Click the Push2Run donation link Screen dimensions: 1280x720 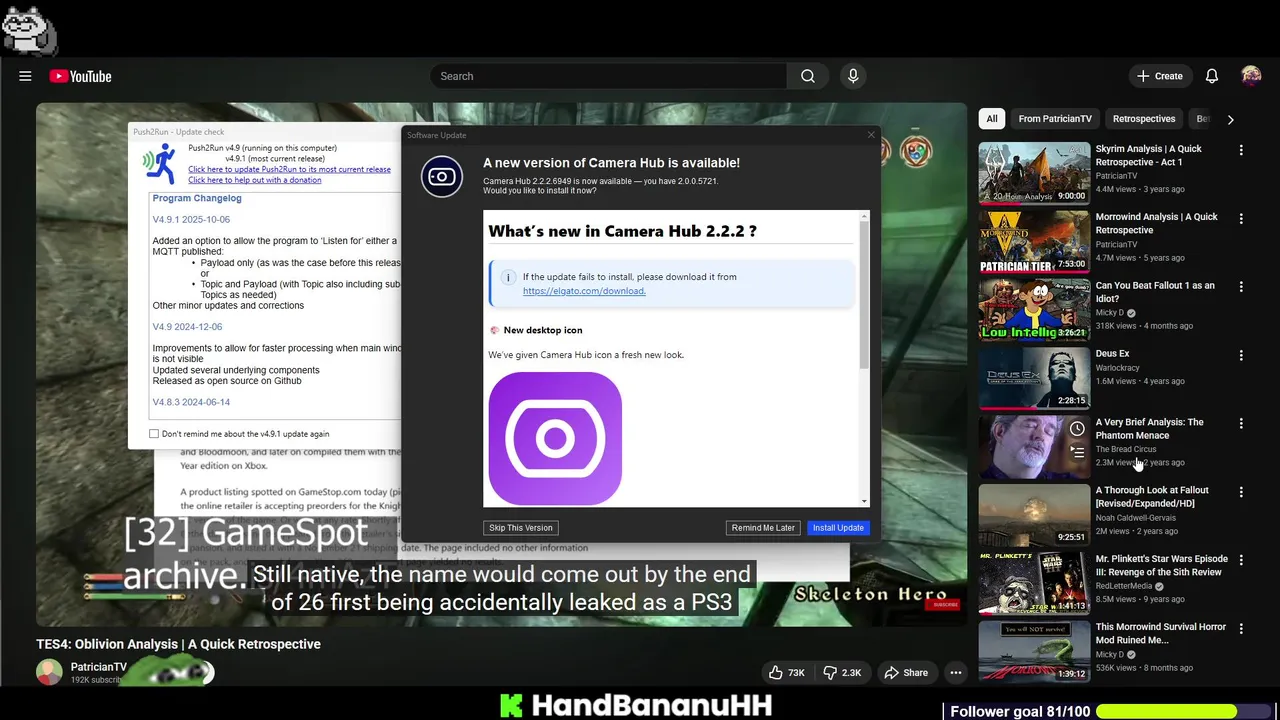pyautogui.click(x=255, y=180)
